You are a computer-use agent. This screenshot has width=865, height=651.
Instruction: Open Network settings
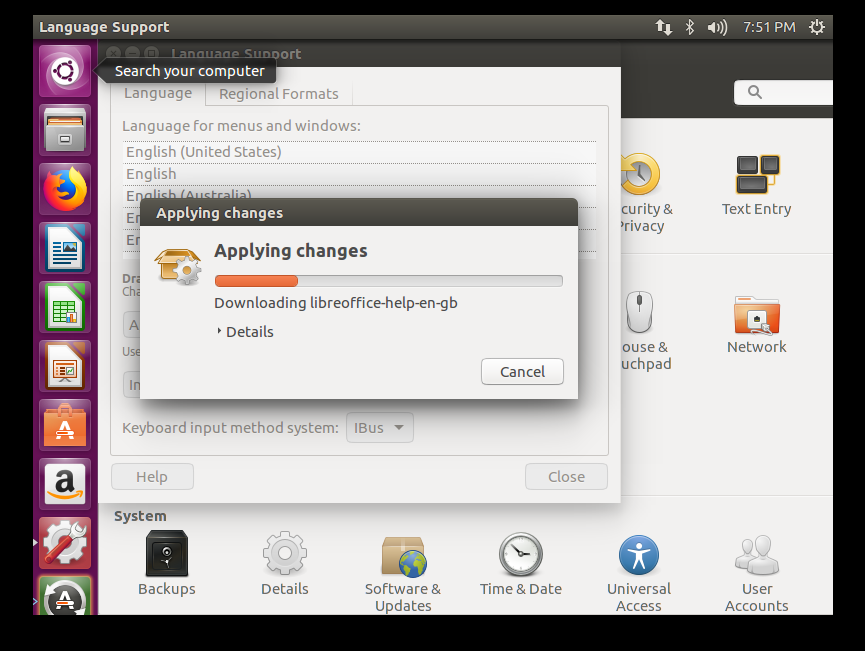point(757,324)
